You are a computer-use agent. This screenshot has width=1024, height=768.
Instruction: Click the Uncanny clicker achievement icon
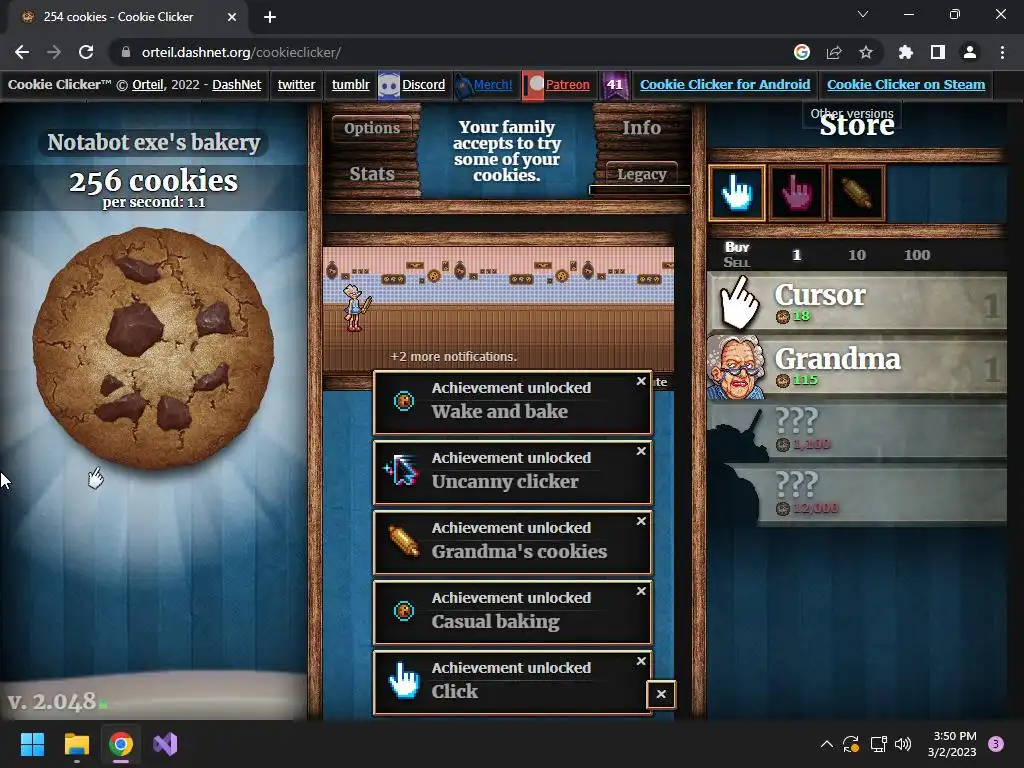tap(402, 470)
